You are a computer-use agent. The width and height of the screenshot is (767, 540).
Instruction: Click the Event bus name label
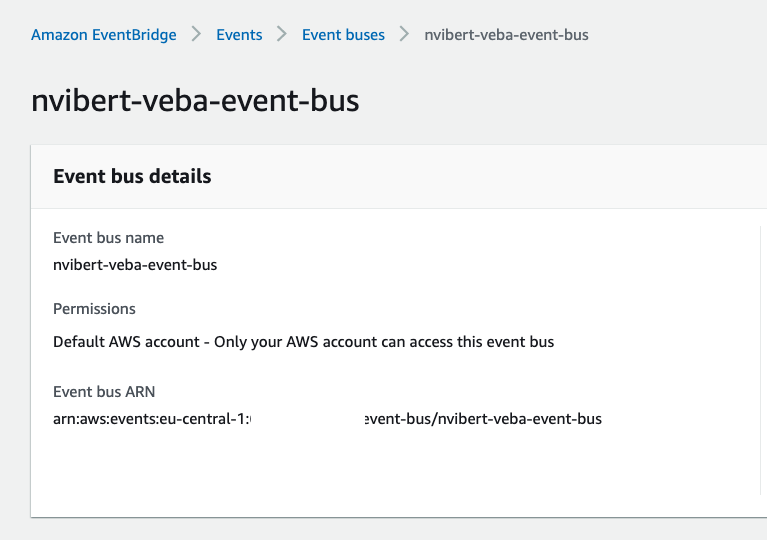[108, 238]
